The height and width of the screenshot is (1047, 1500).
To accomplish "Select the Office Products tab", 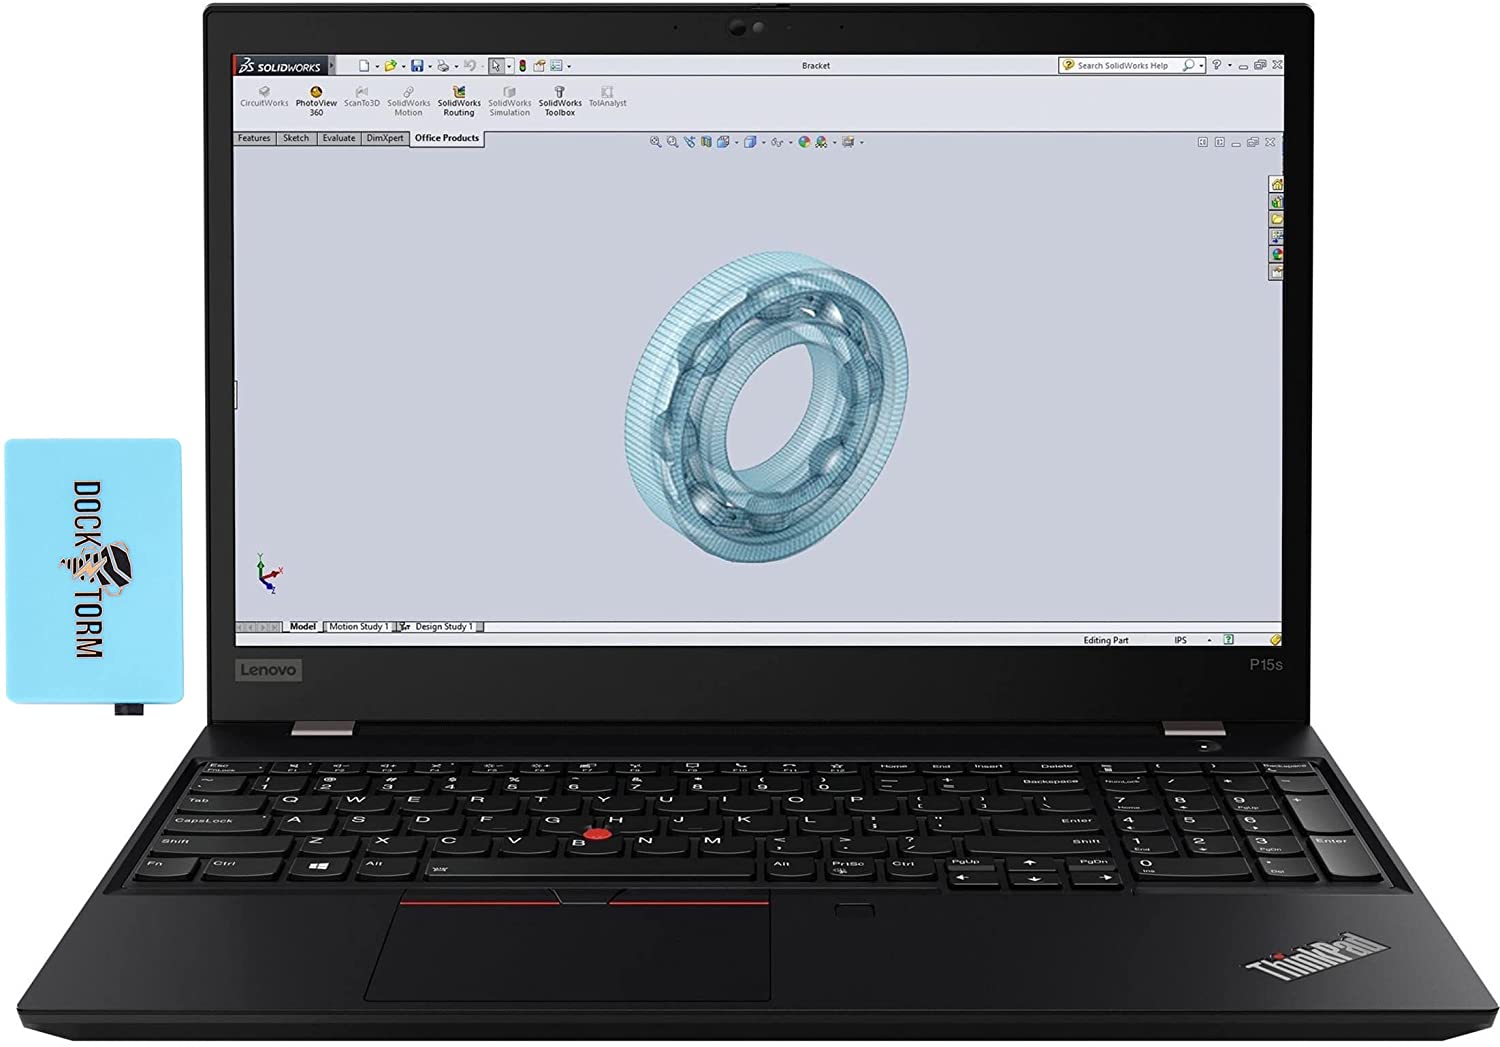I will pyautogui.click(x=447, y=138).
